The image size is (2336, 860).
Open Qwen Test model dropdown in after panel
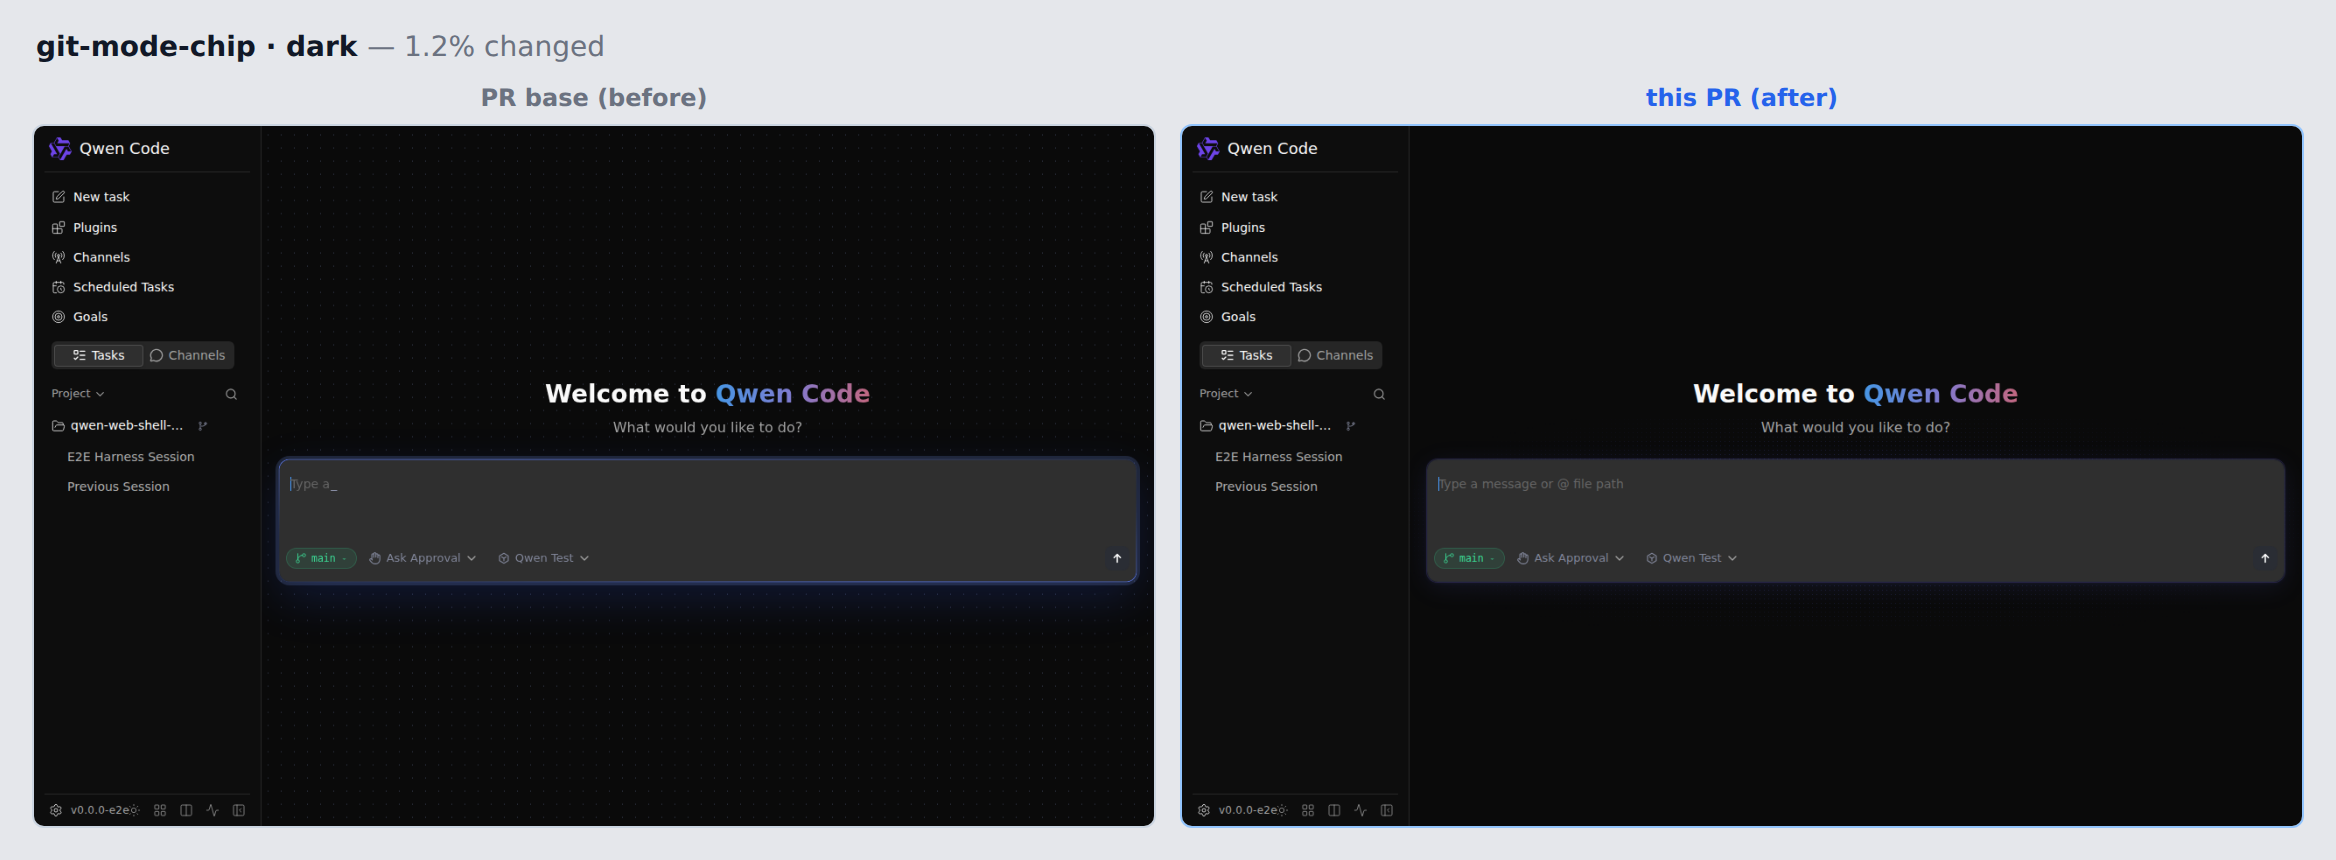(x=1691, y=558)
